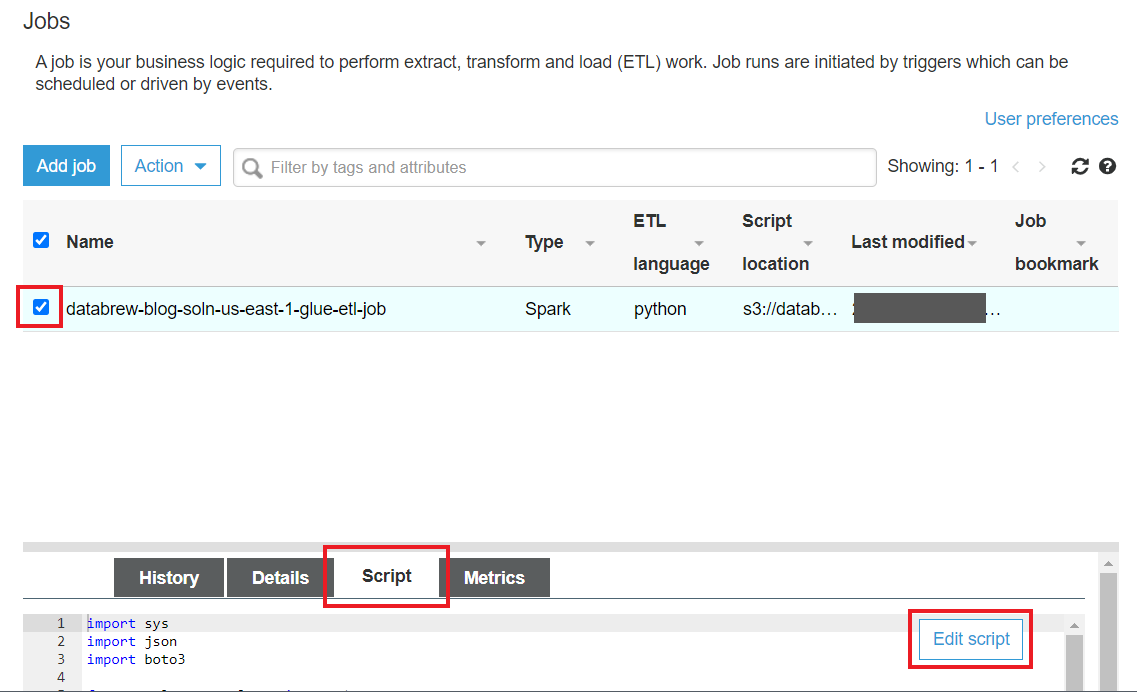Open the Action dropdown menu
The width and height of the screenshot is (1137, 692).
171,165
